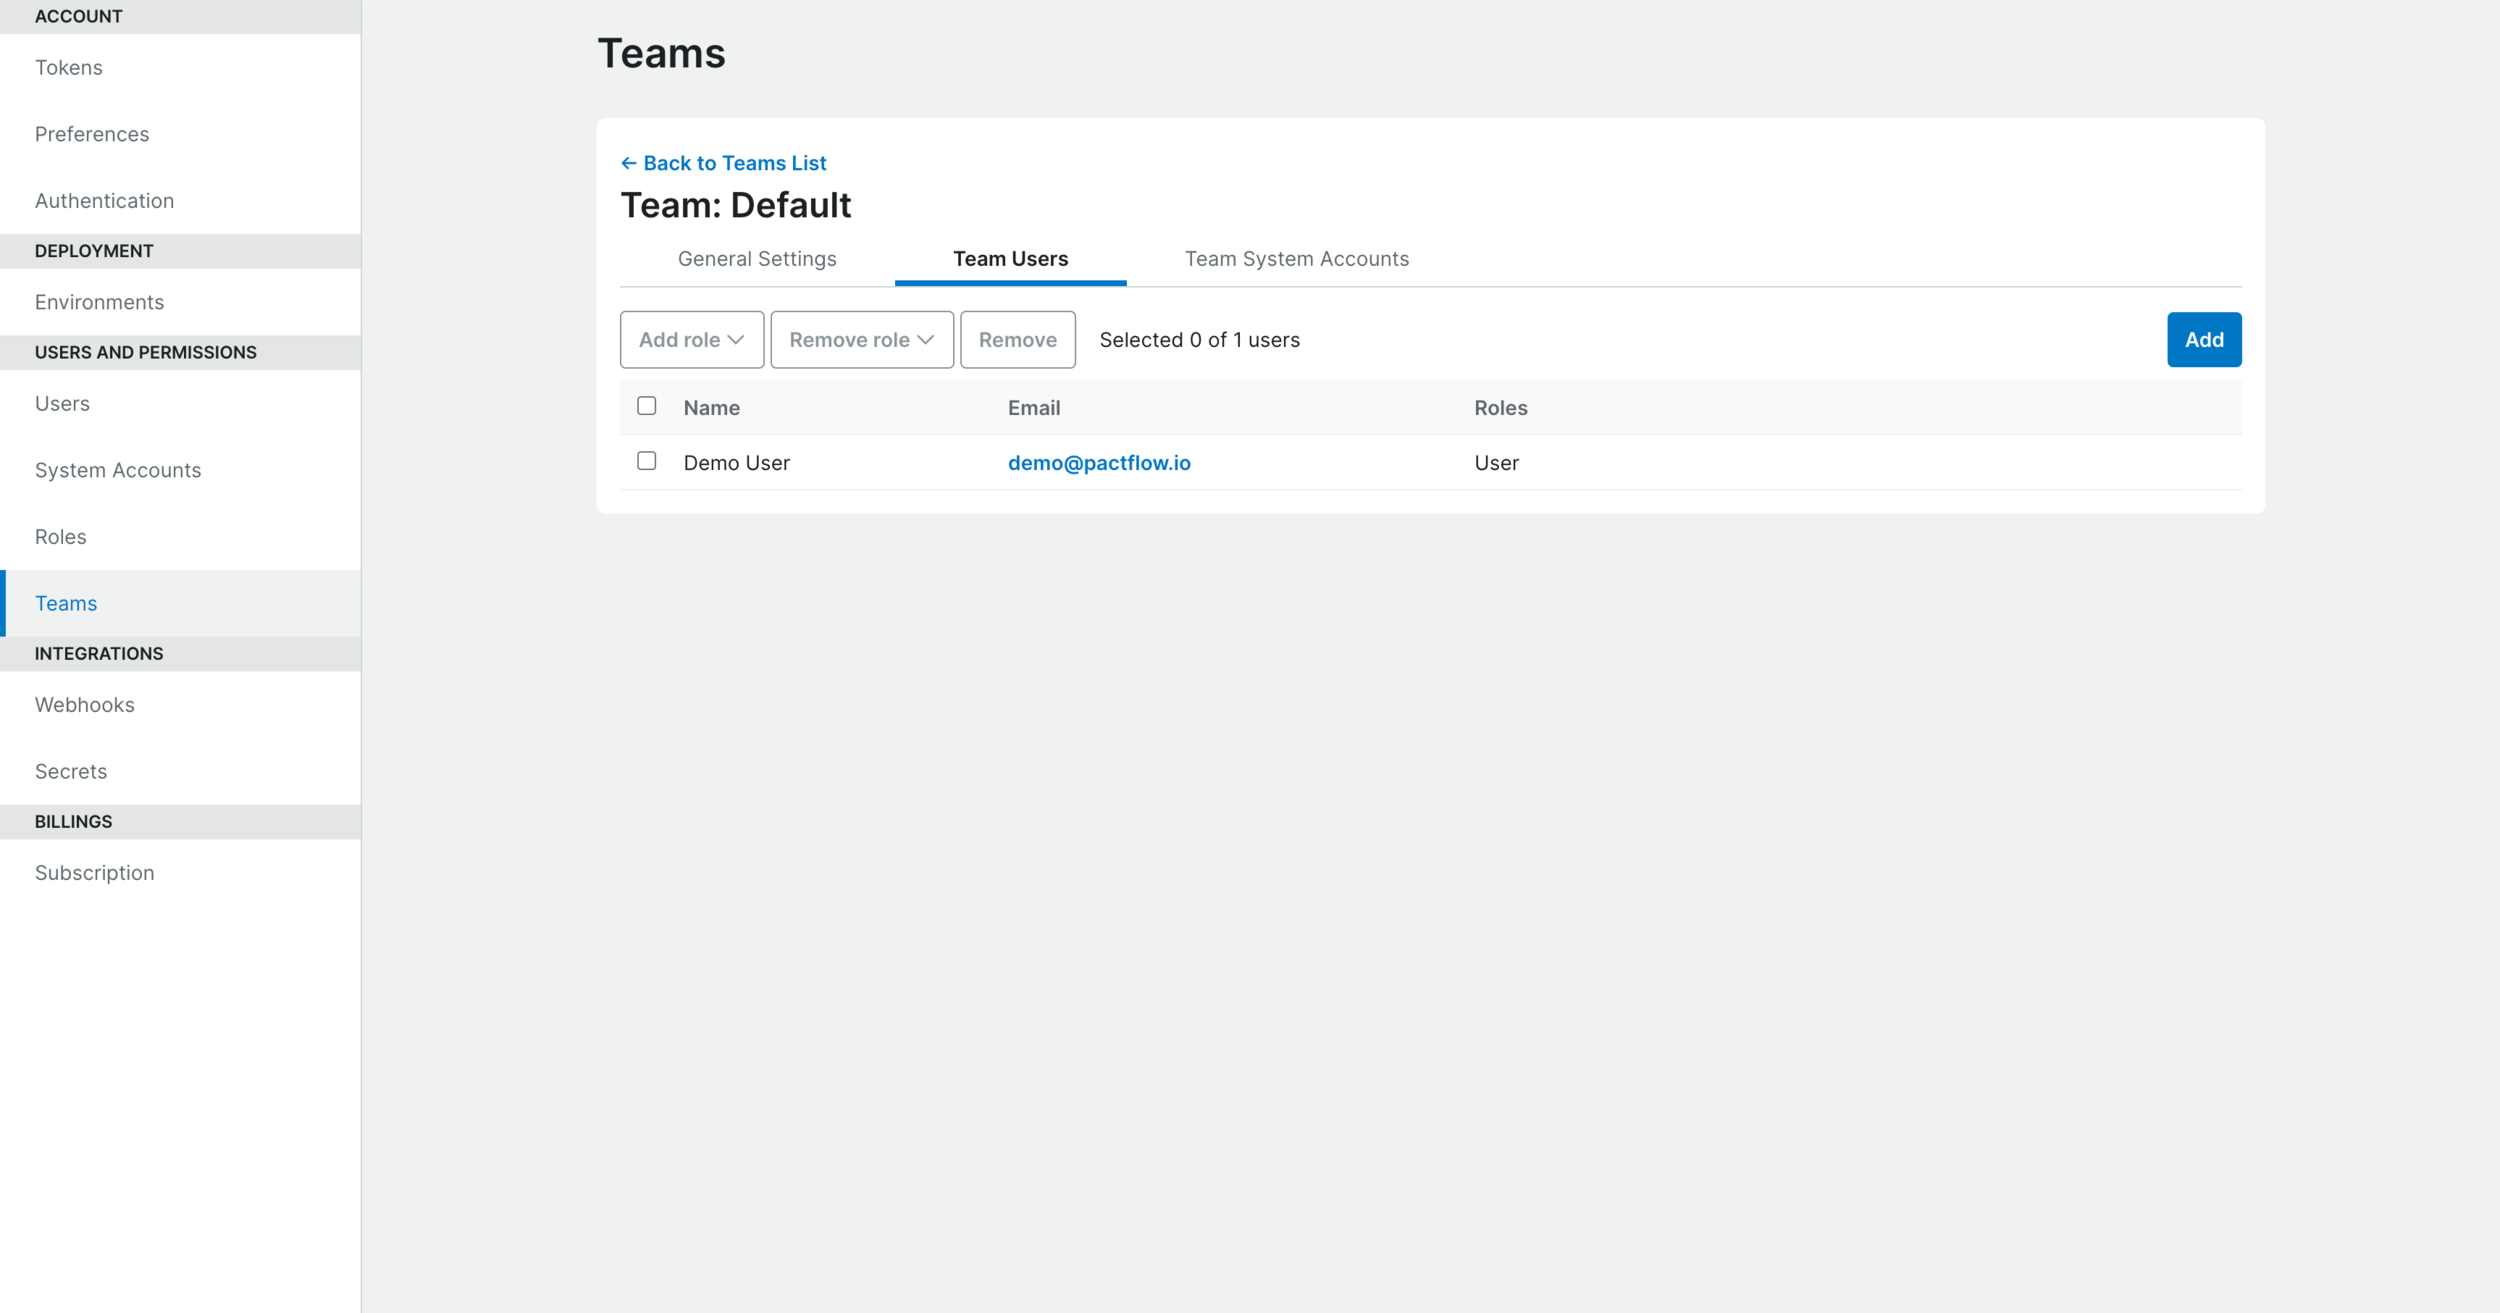
Task: Navigate to Preferences in sidebar
Action: (x=92, y=134)
